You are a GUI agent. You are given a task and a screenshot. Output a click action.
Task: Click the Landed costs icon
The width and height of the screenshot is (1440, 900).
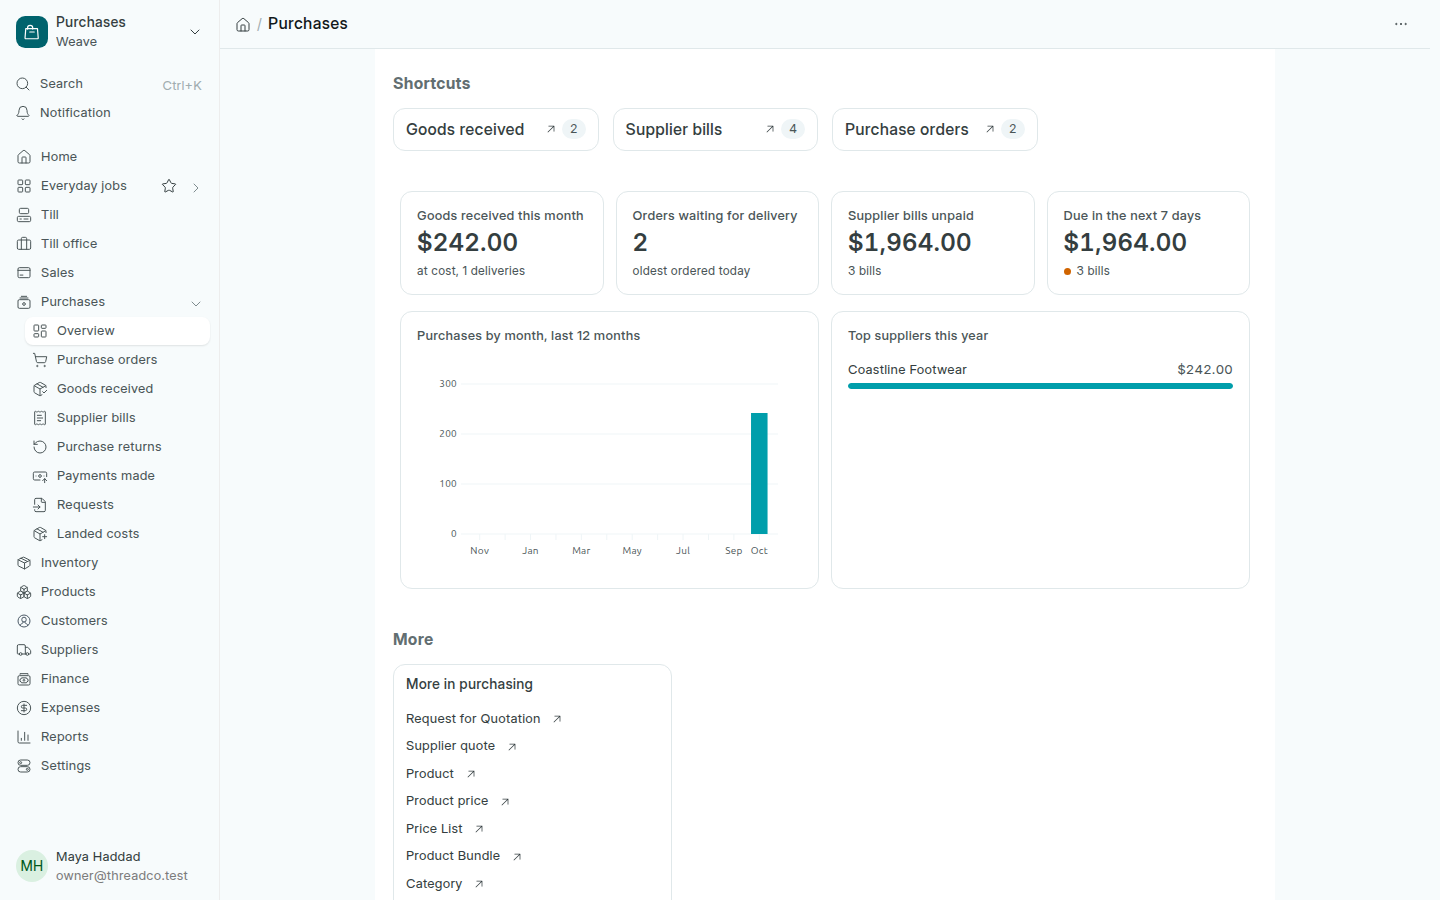click(40, 534)
